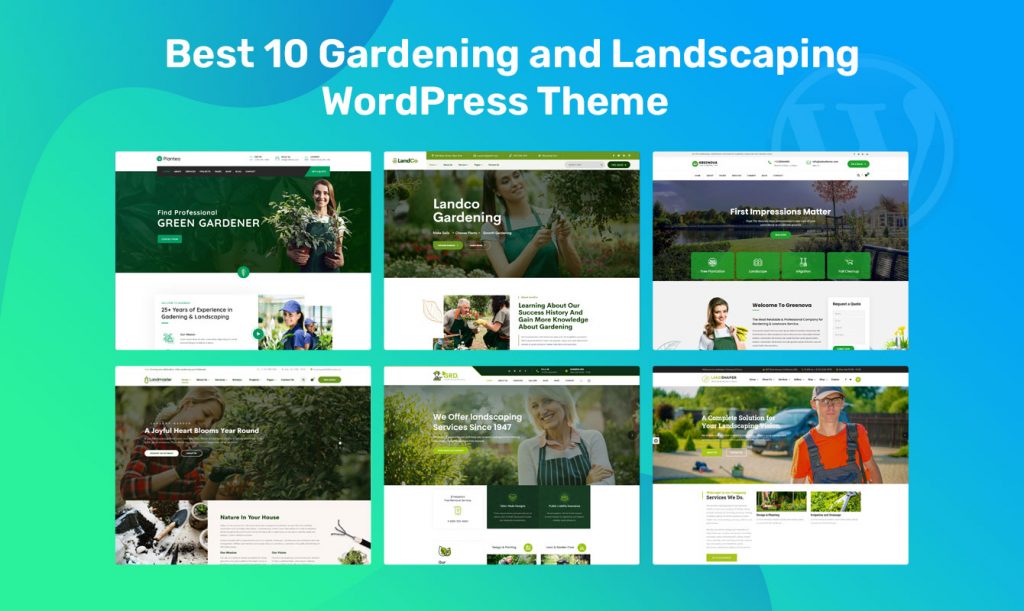This screenshot has width=1024, height=611.
Task: Click the Landshaper logo
Action: [719, 379]
